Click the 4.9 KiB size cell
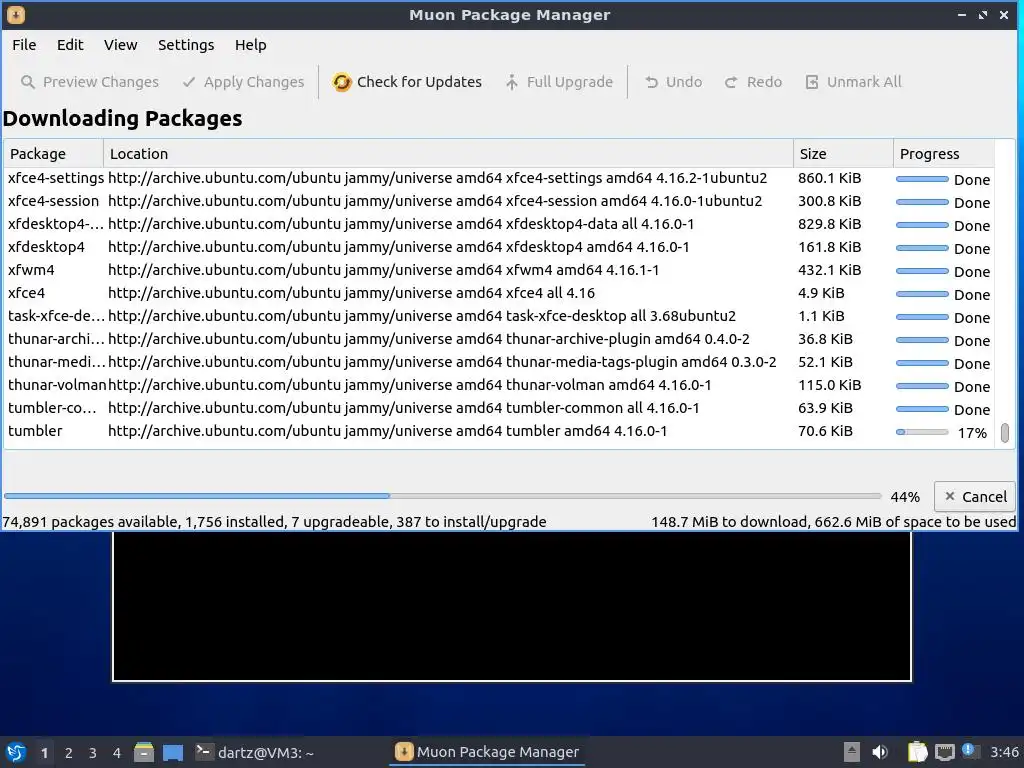Image resolution: width=1024 pixels, height=768 pixels. pyautogui.click(x=821, y=293)
